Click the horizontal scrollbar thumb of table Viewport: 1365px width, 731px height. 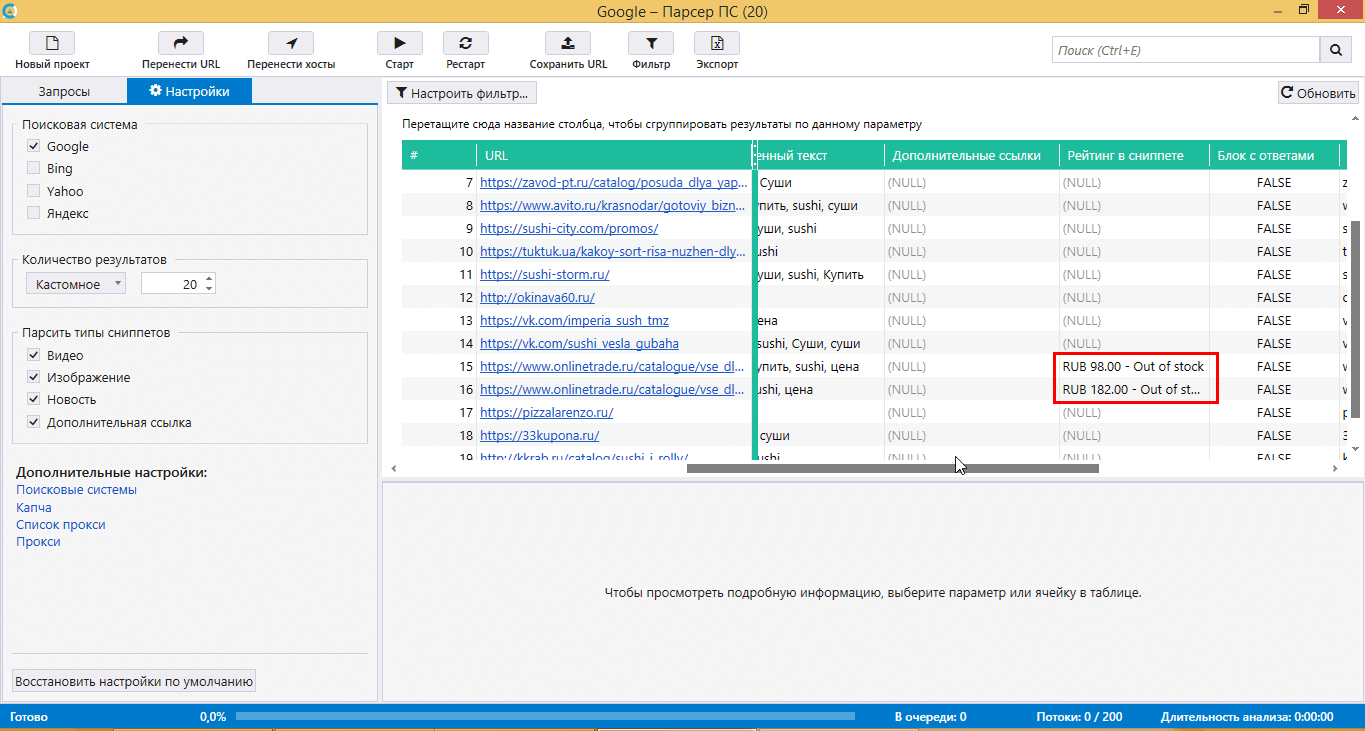click(893, 468)
